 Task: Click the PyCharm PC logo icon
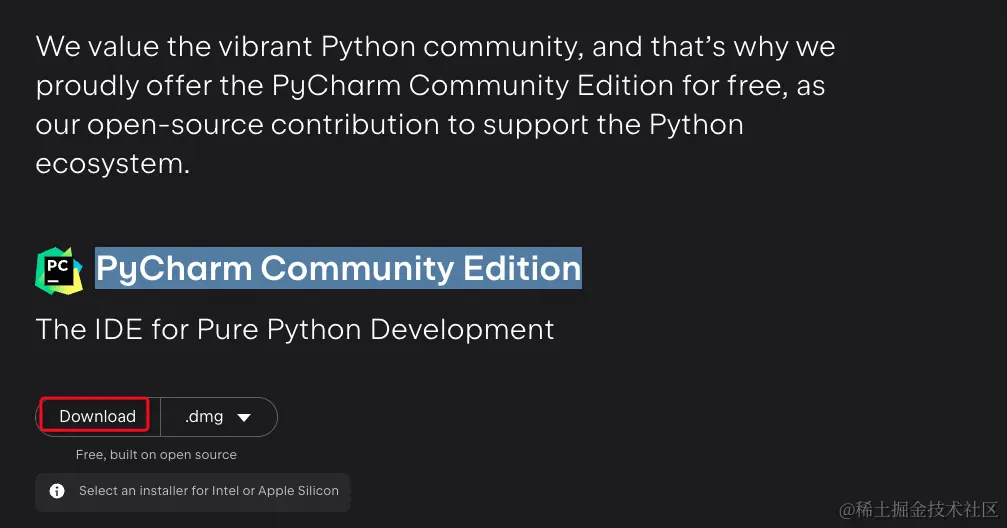coord(59,270)
